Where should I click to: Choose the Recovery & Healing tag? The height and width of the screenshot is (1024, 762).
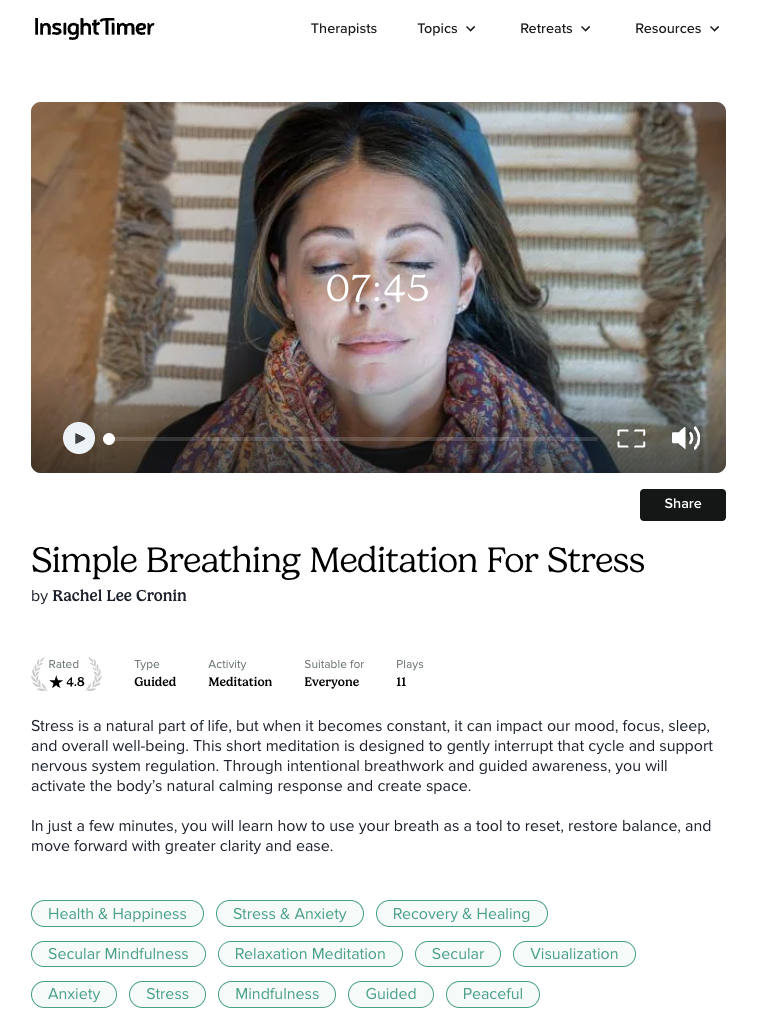click(x=462, y=914)
